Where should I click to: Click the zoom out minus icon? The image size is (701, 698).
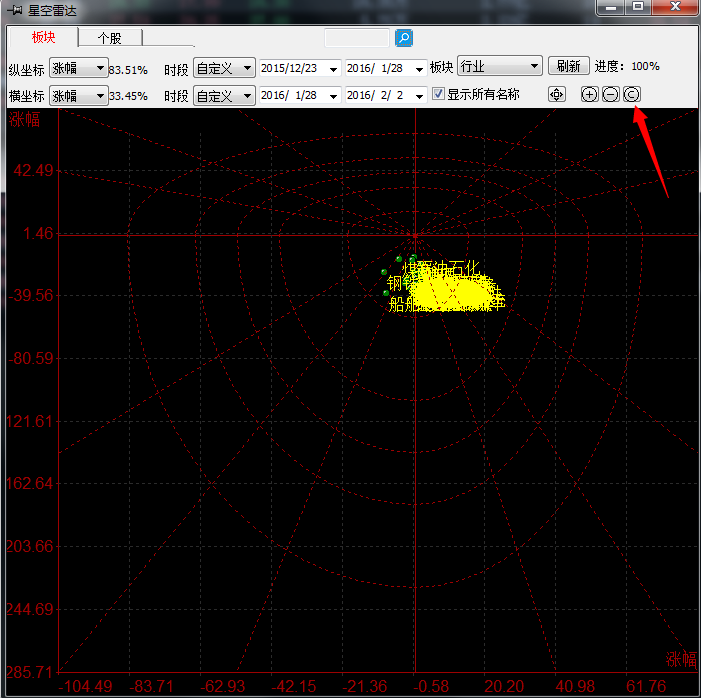tap(610, 95)
